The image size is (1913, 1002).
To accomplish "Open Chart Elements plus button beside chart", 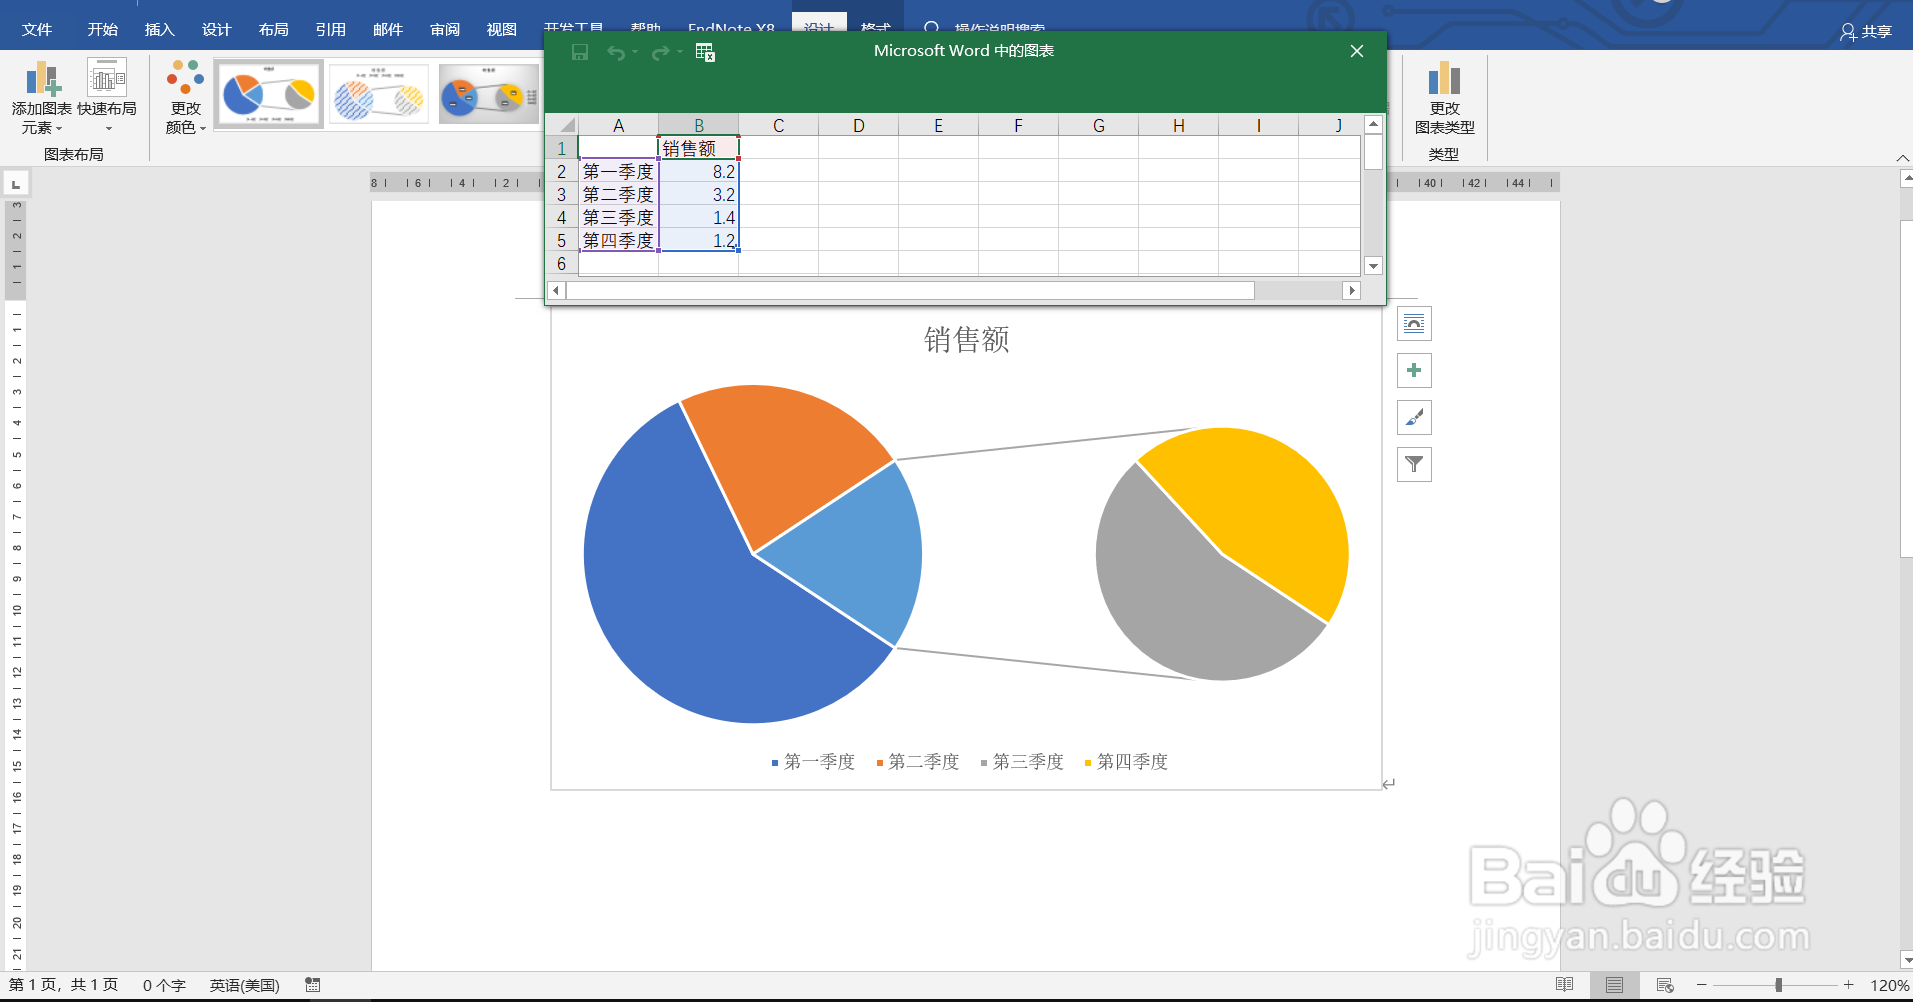I will [1414, 370].
